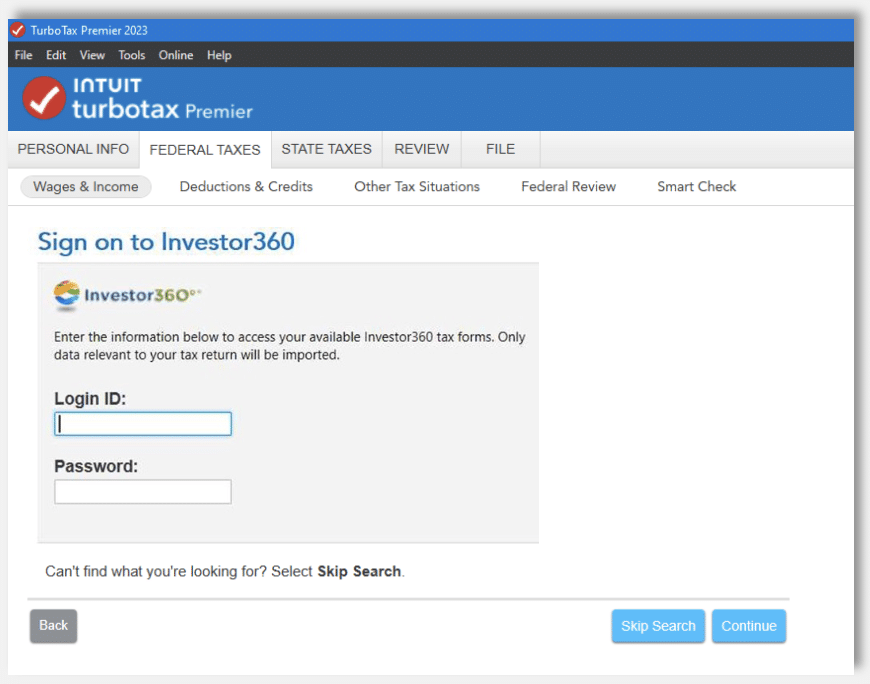Open the Online menu

coord(175,55)
